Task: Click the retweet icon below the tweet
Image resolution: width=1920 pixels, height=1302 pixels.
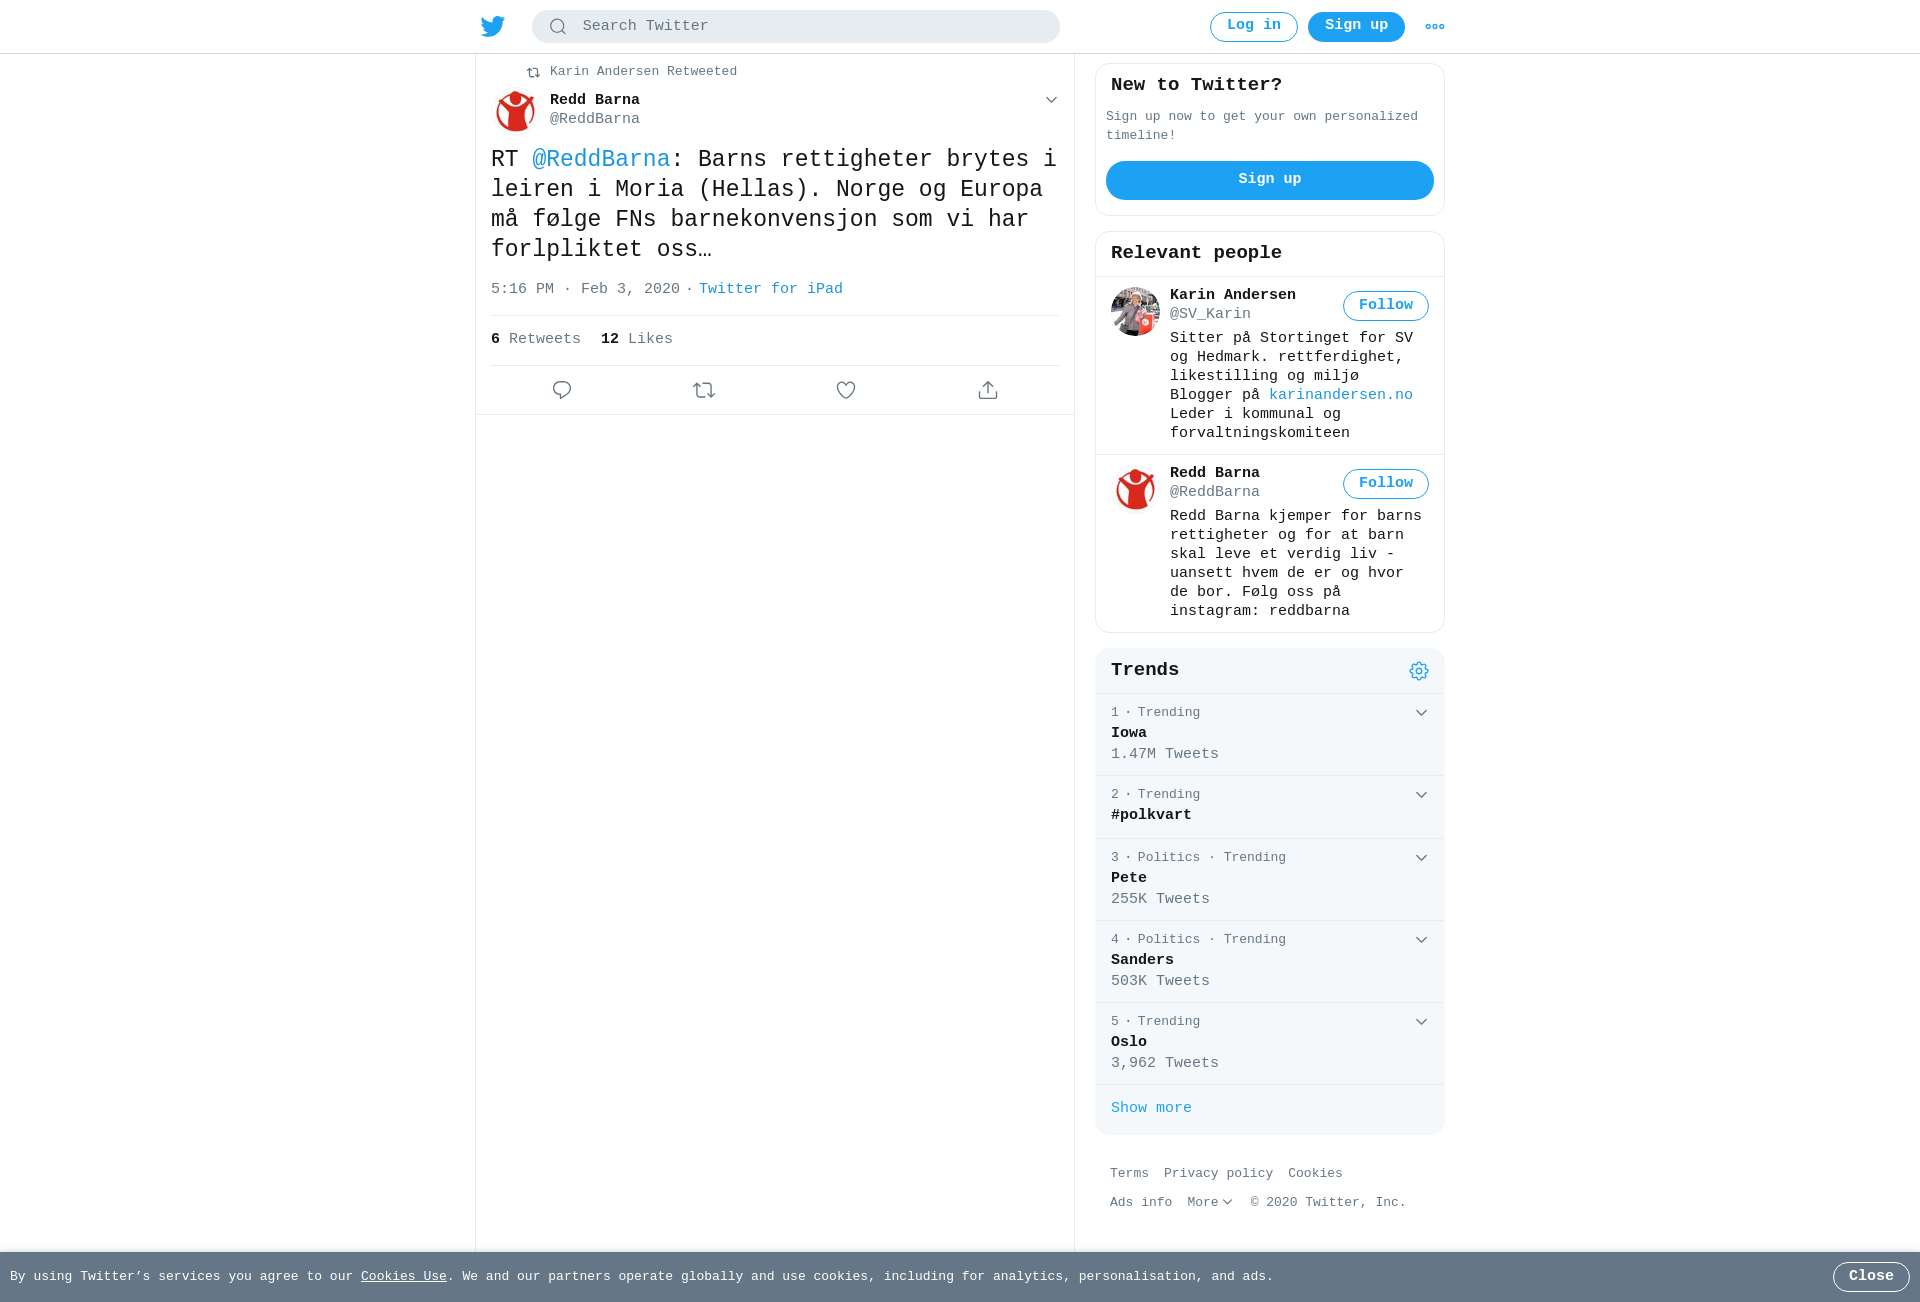Action: 704,390
